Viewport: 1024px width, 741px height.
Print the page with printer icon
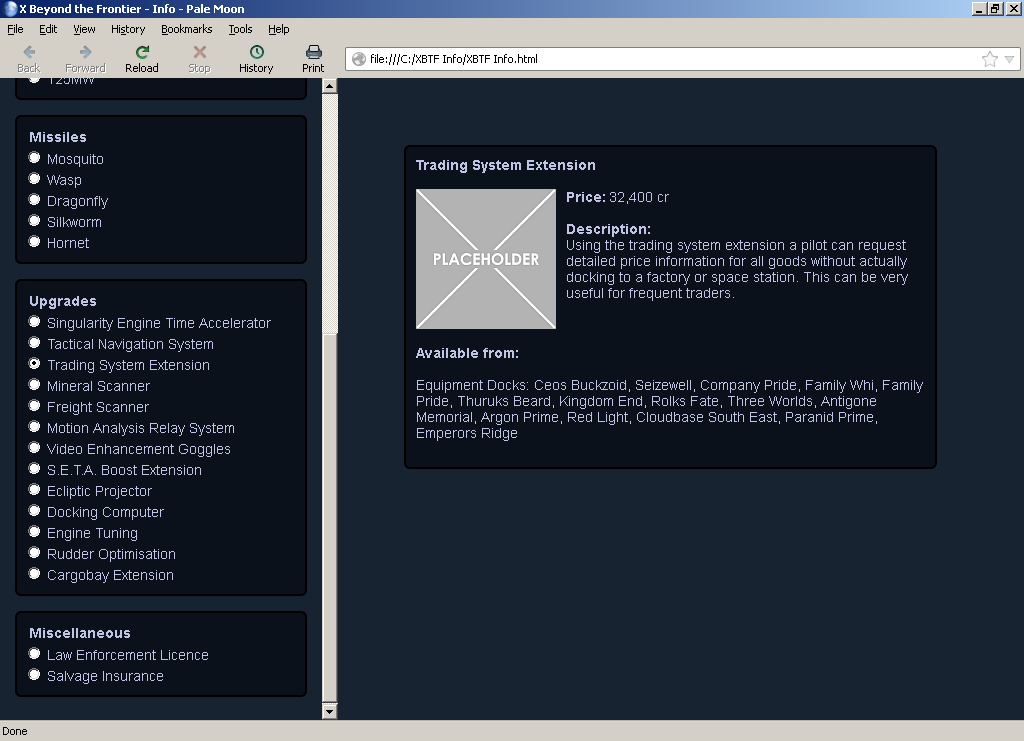313,52
